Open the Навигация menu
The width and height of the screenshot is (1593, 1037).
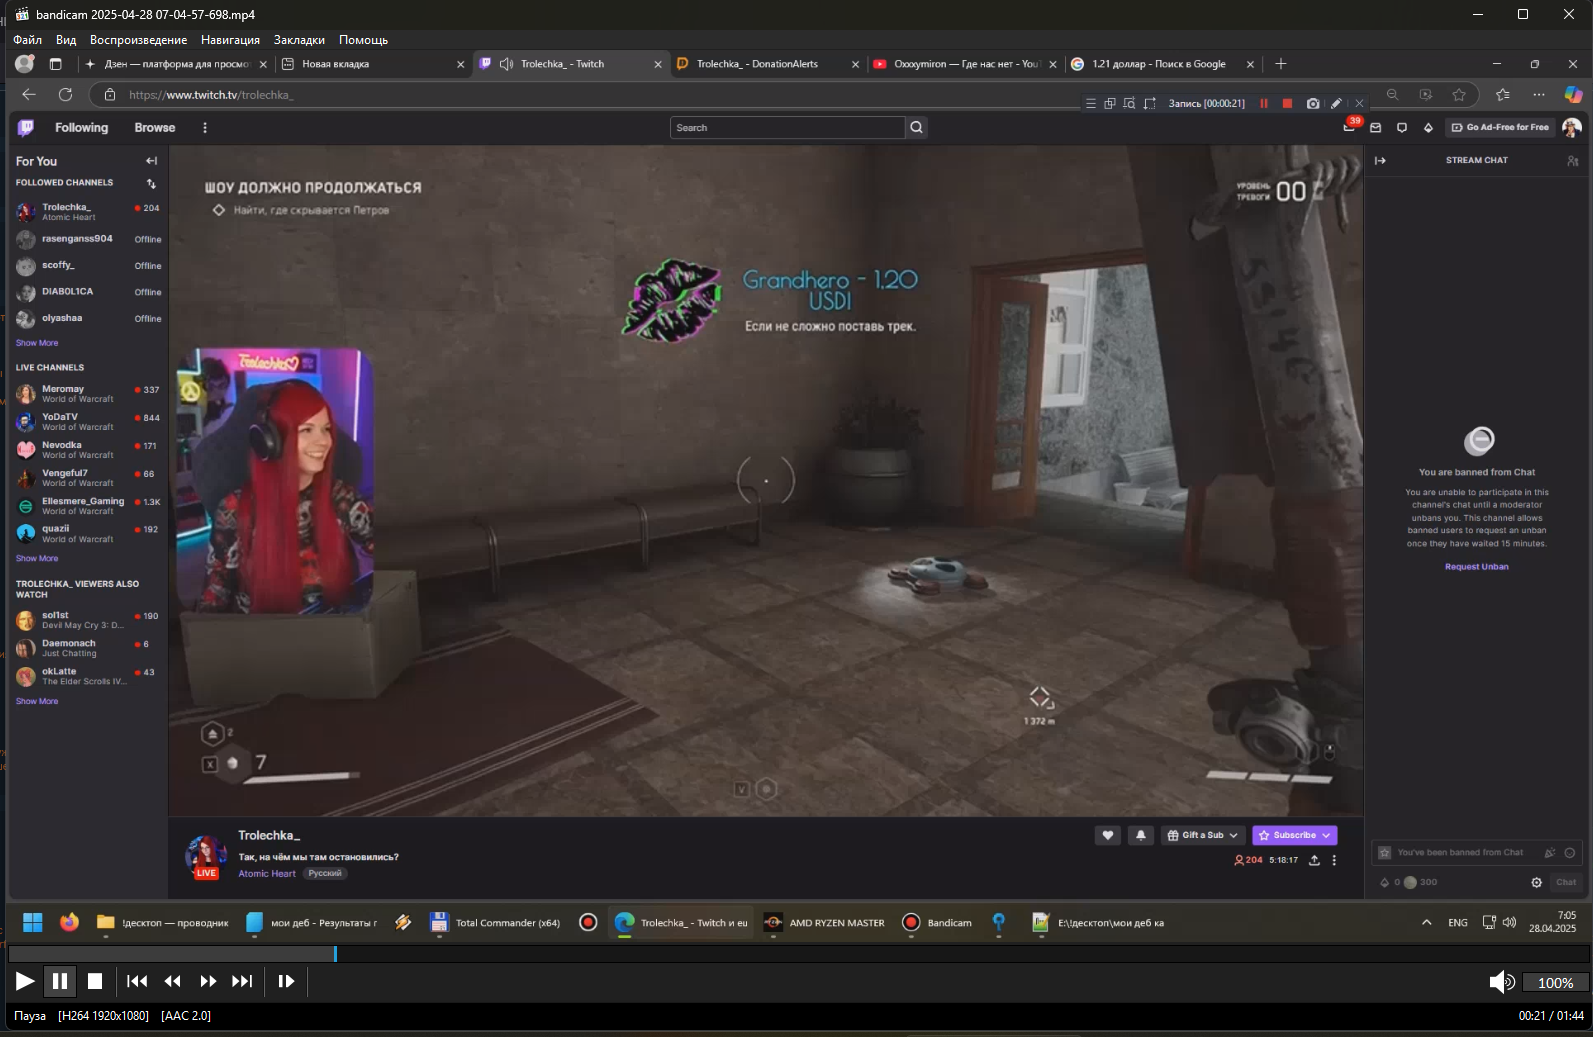[230, 40]
